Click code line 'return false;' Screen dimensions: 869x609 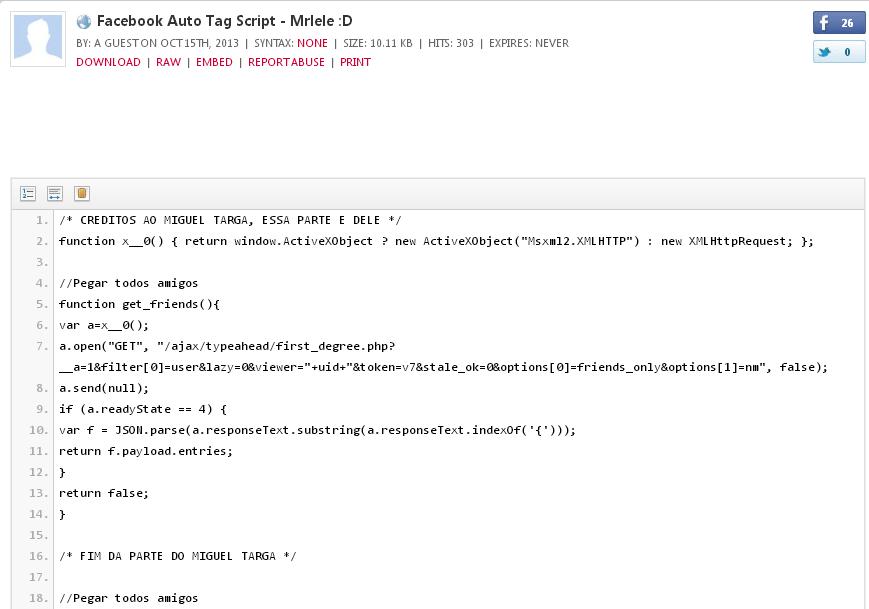pos(104,493)
